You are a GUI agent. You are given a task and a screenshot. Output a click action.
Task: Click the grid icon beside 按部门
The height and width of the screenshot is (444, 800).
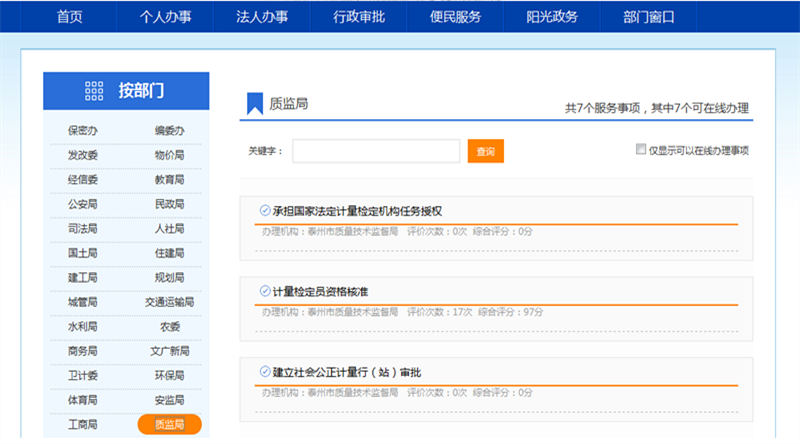(94, 91)
